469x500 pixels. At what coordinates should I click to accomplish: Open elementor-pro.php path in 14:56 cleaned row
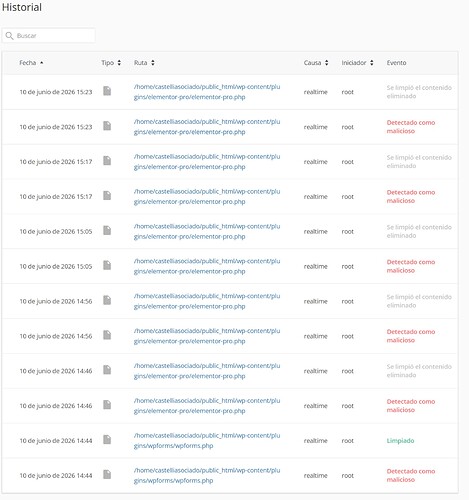coord(207,301)
